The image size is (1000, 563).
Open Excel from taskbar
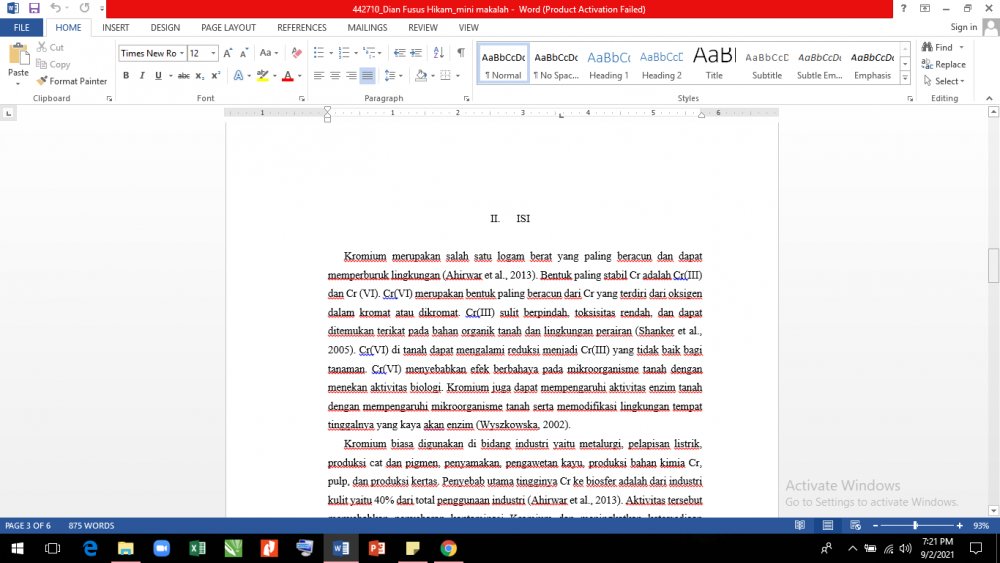[x=197, y=548]
